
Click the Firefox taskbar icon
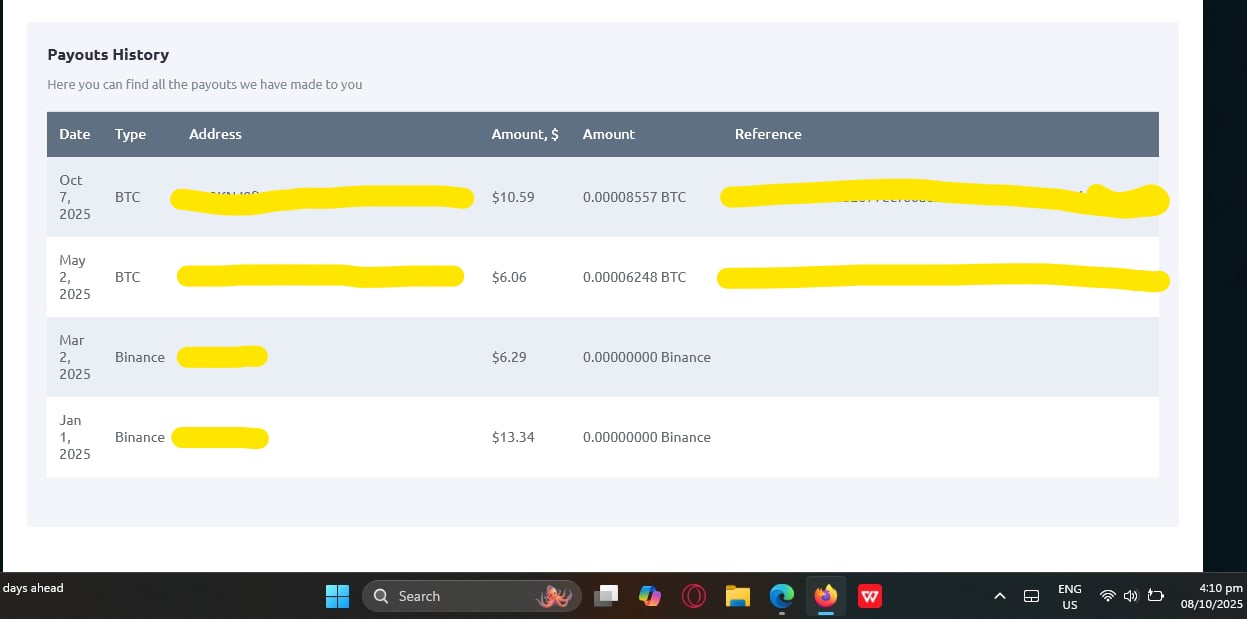point(825,596)
